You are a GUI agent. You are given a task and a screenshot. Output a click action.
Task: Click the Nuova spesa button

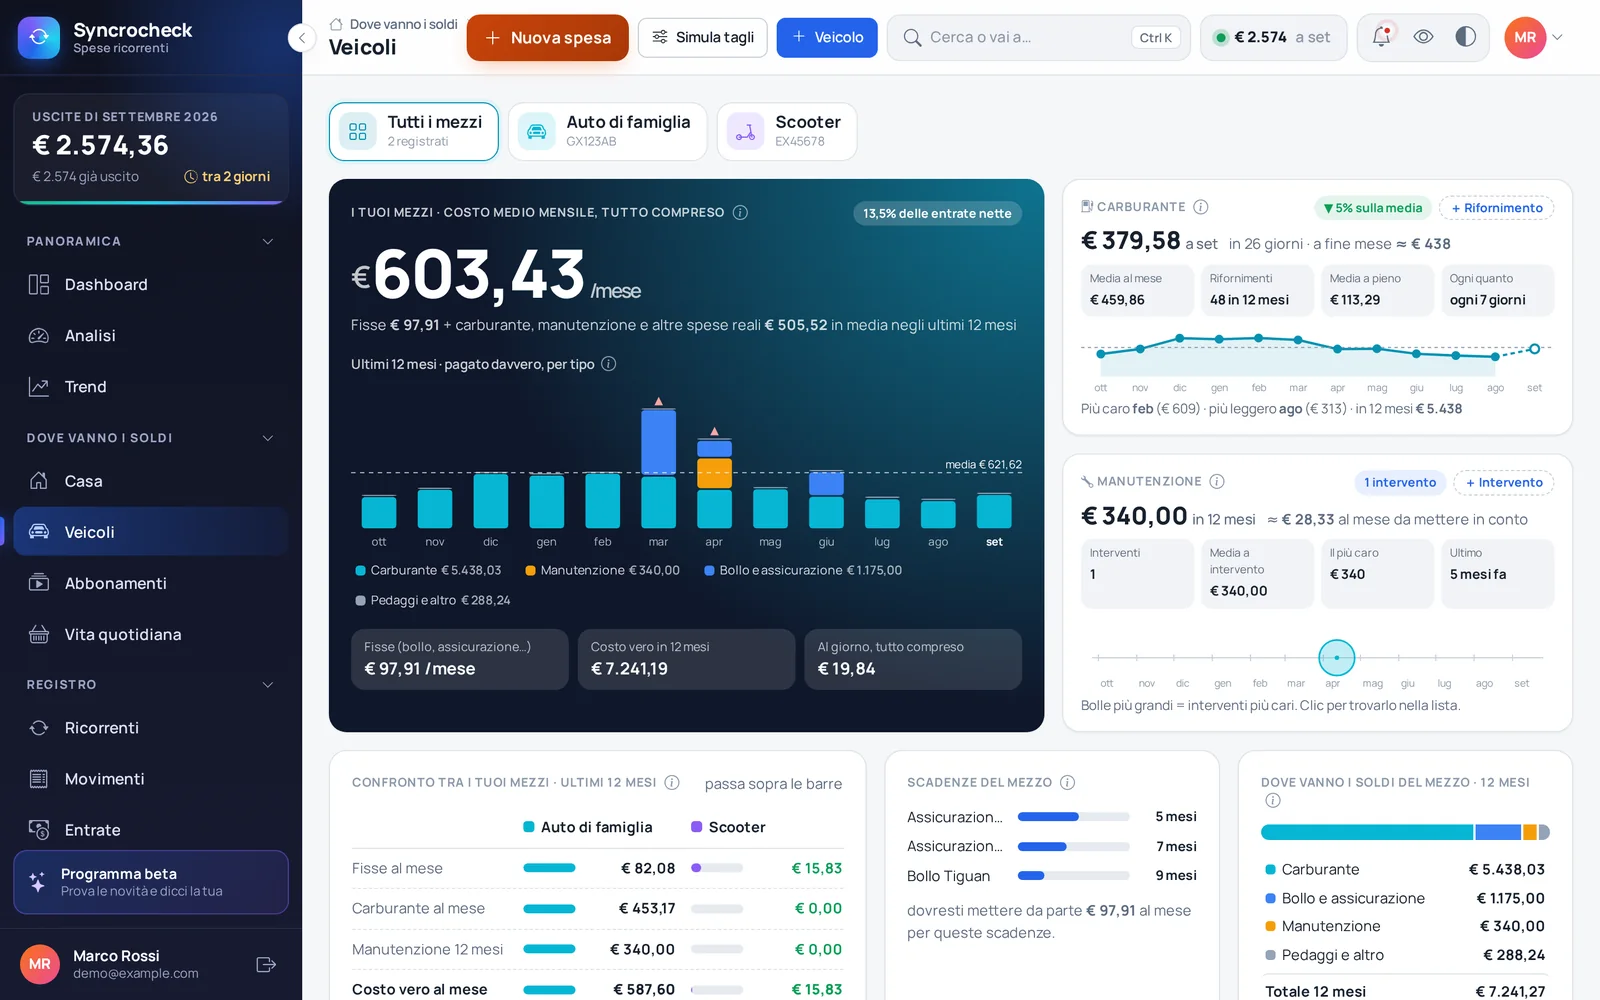coord(547,37)
